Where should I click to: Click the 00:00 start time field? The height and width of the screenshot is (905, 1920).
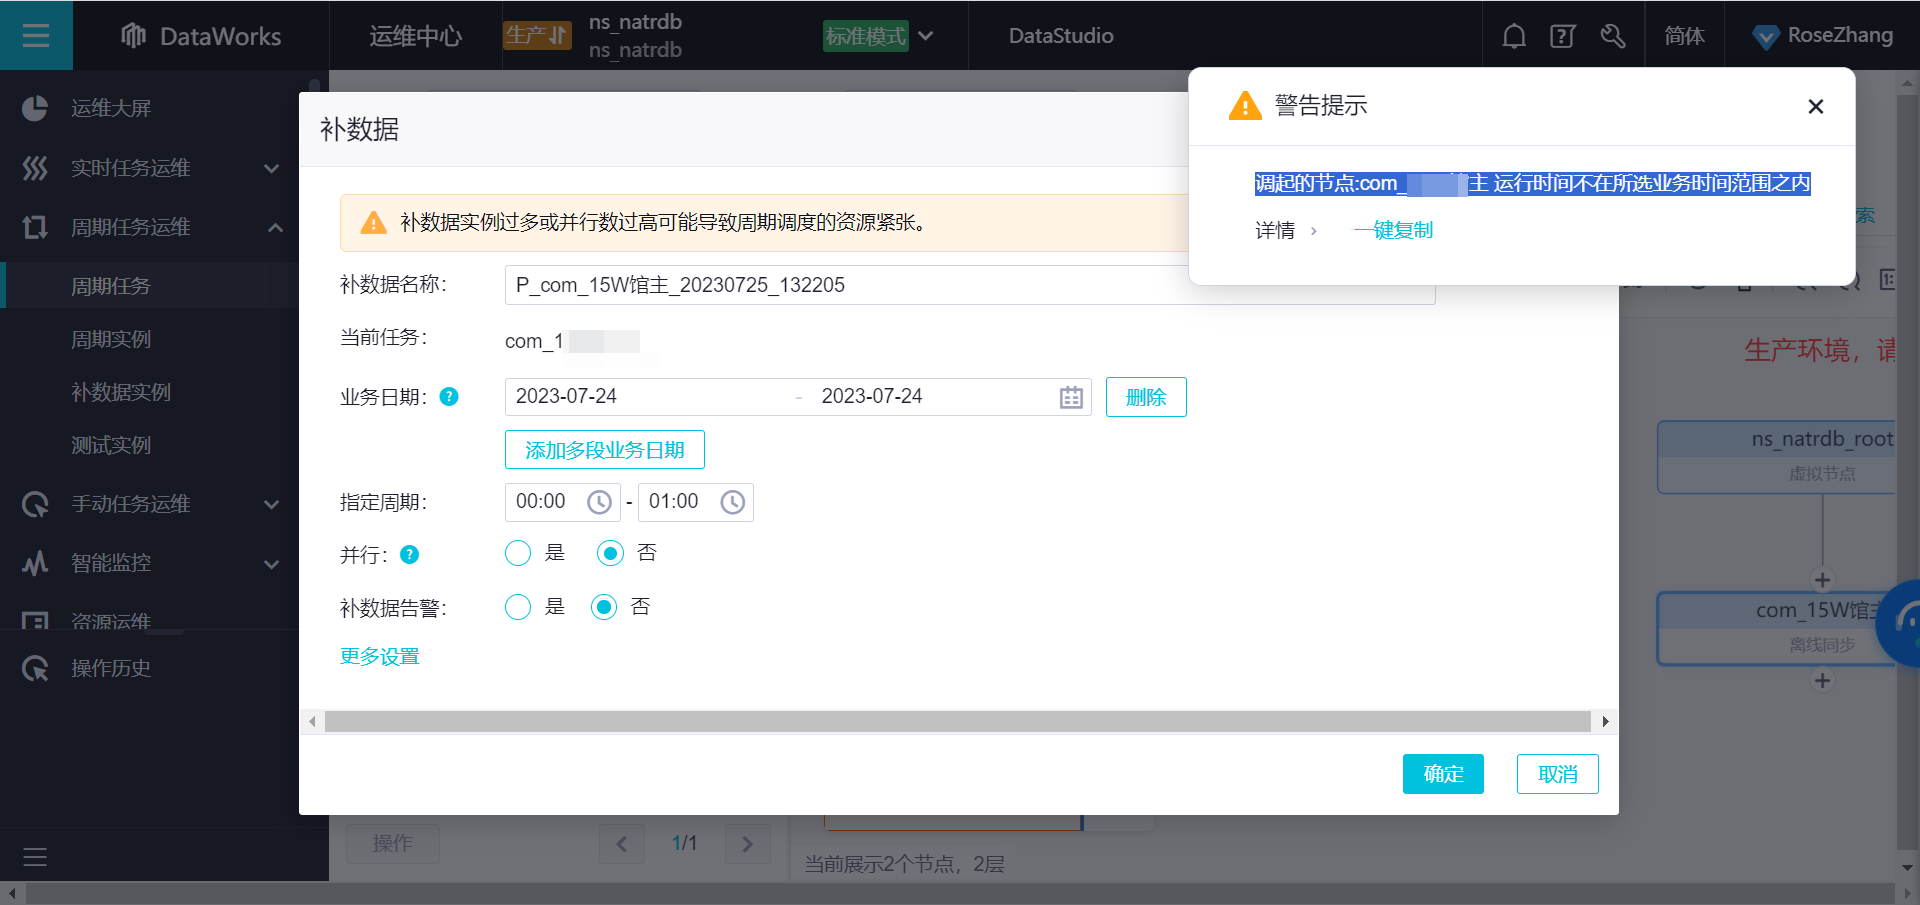(563, 502)
